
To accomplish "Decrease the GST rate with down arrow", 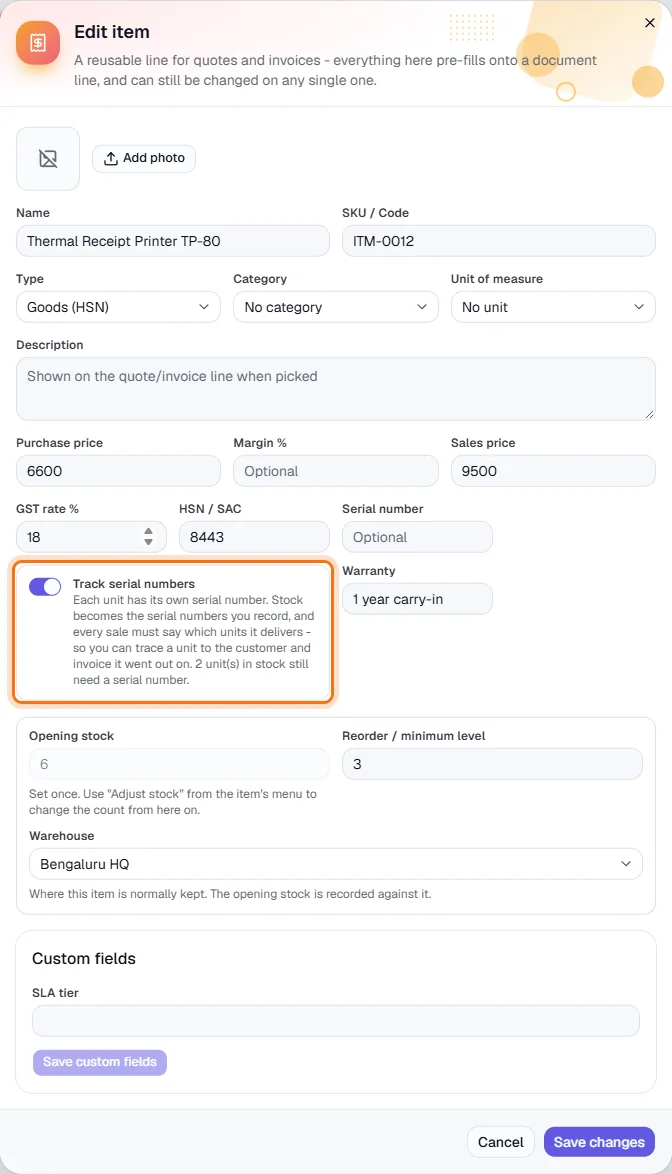I will (148, 541).
